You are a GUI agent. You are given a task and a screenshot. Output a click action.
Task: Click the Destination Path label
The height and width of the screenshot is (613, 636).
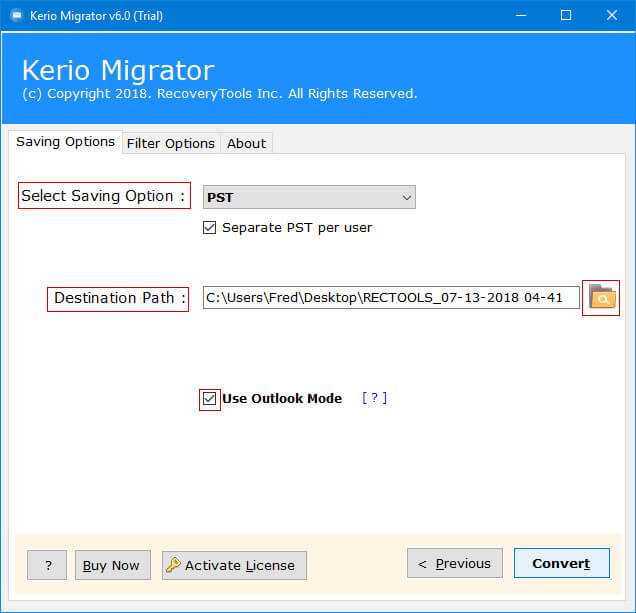click(x=120, y=298)
